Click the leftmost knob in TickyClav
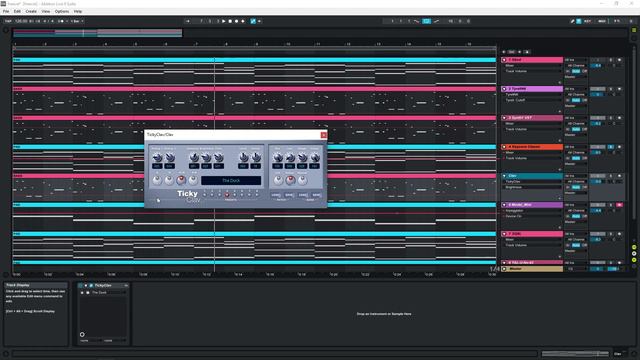The height and width of the screenshot is (360, 640). point(157,157)
